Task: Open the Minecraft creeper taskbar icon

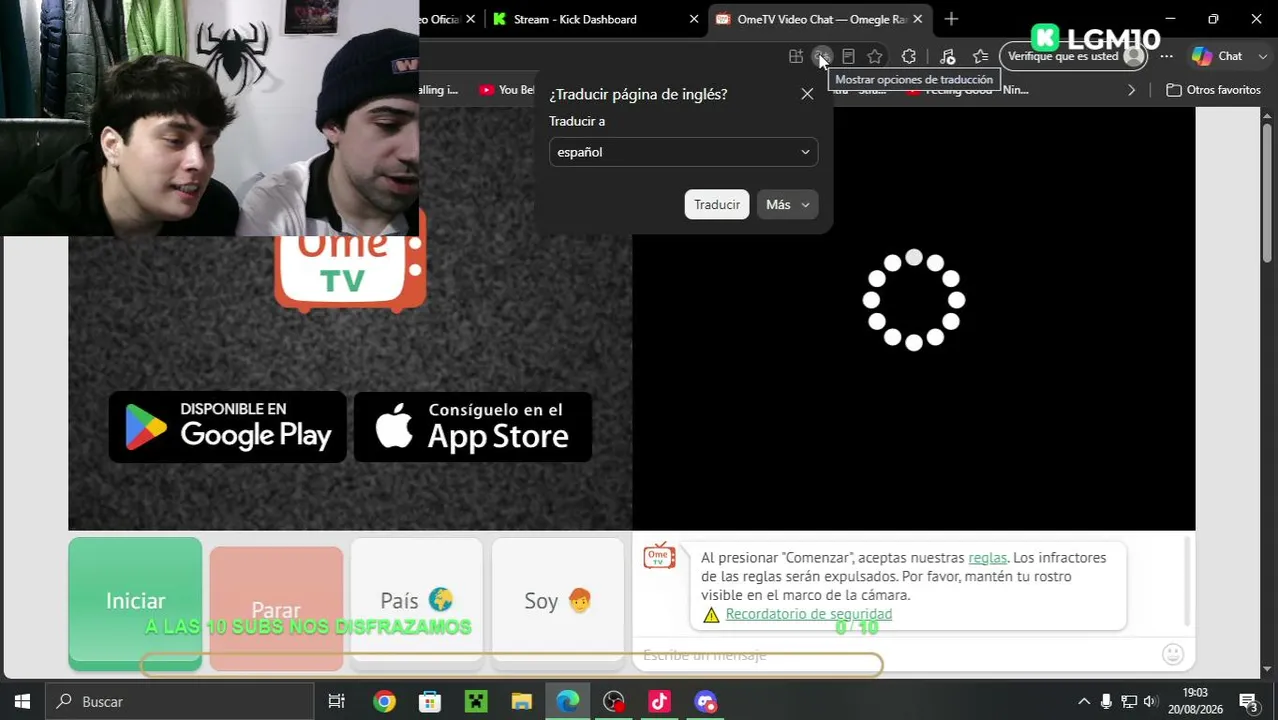Action: [x=476, y=702]
